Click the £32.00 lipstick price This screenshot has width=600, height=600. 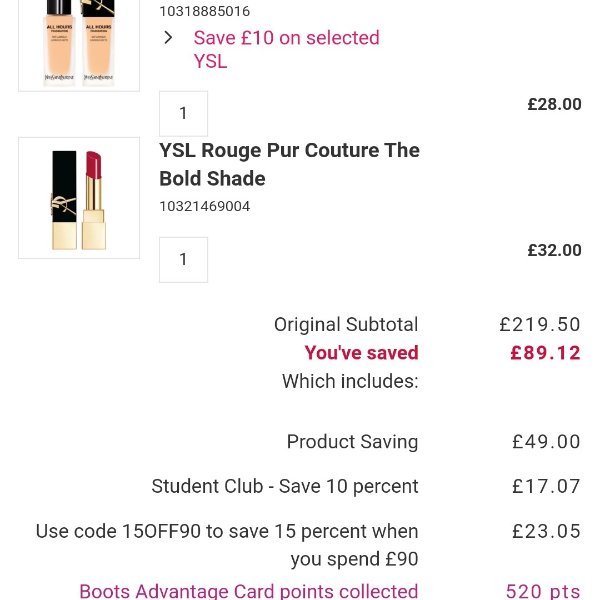tap(554, 250)
